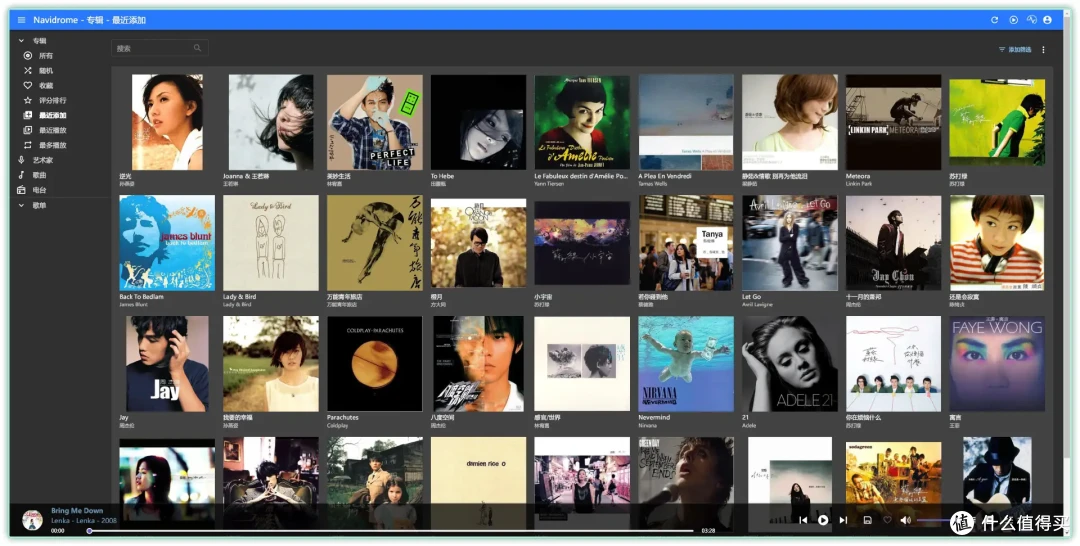Open the Nirvana Nevermind album cover
This screenshot has height=546, width=1080.
click(x=686, y=364)
